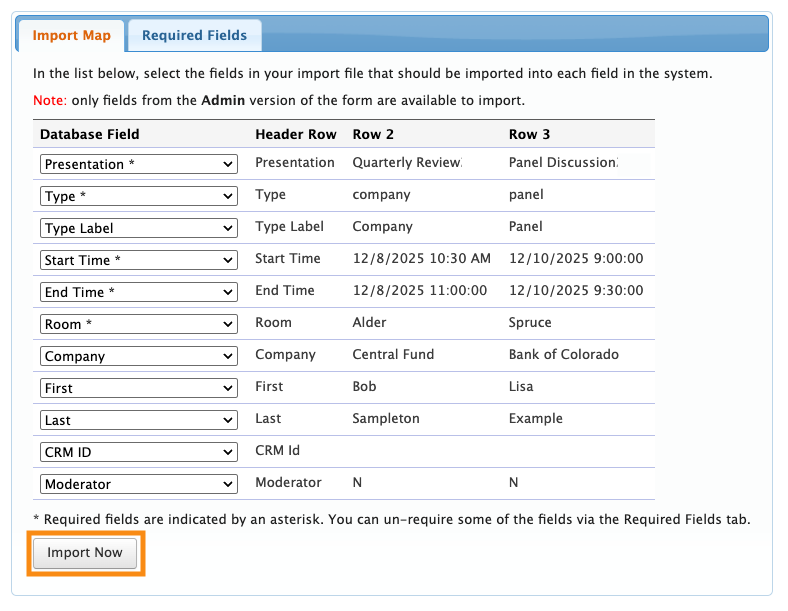Open the Last name field dropdown
Screen dimensions: 788x611
click(x=139, y=420)
